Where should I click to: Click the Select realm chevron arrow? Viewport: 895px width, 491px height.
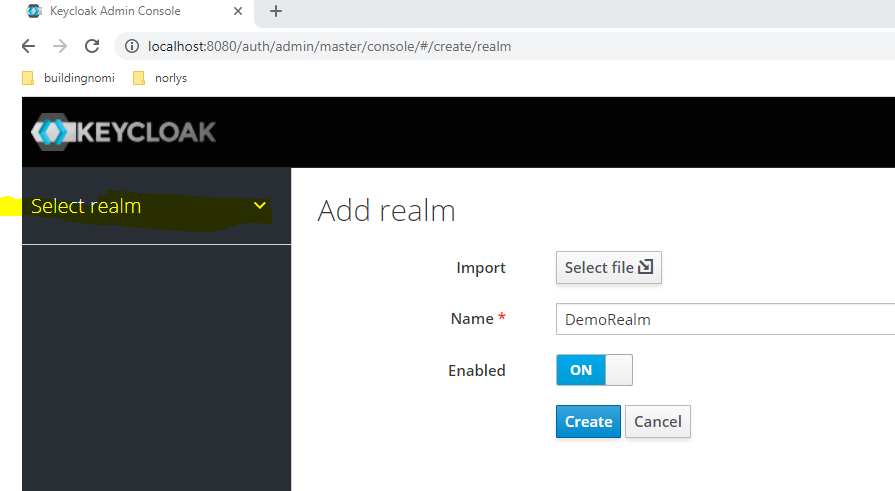pos(260,206)
